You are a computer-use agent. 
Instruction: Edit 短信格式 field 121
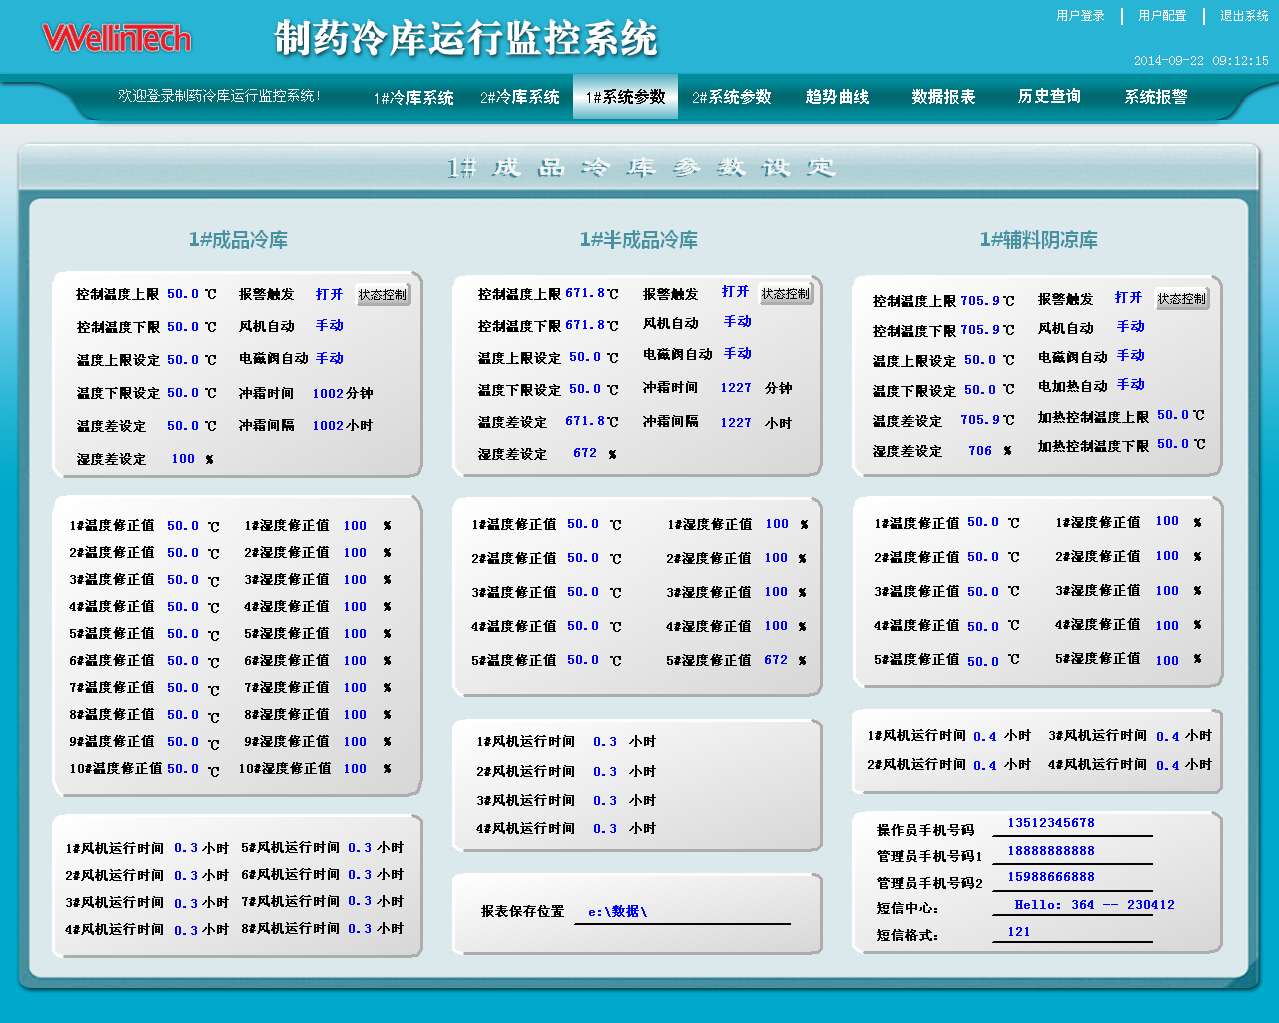1072,932
